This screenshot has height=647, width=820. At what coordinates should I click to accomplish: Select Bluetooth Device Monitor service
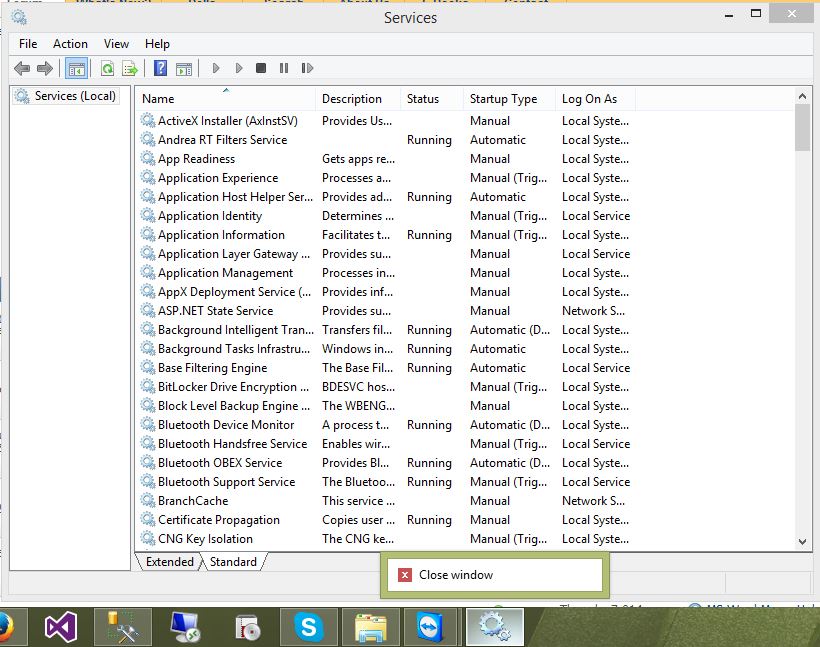click(x=385, y=425)
